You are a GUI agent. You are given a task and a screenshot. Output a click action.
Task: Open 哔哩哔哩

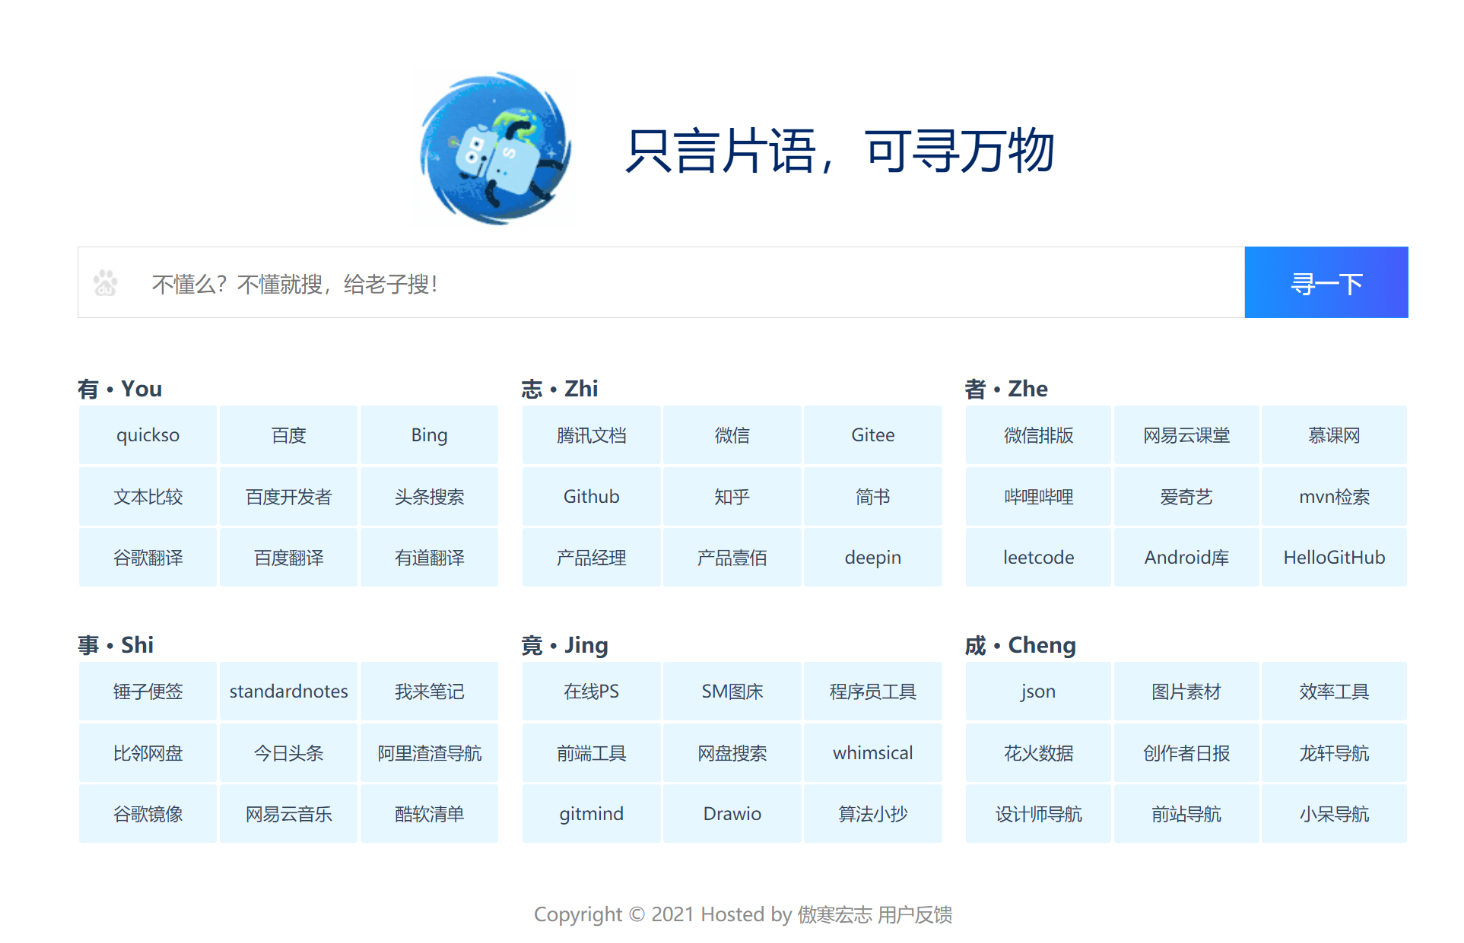[x=1038, y=497]
